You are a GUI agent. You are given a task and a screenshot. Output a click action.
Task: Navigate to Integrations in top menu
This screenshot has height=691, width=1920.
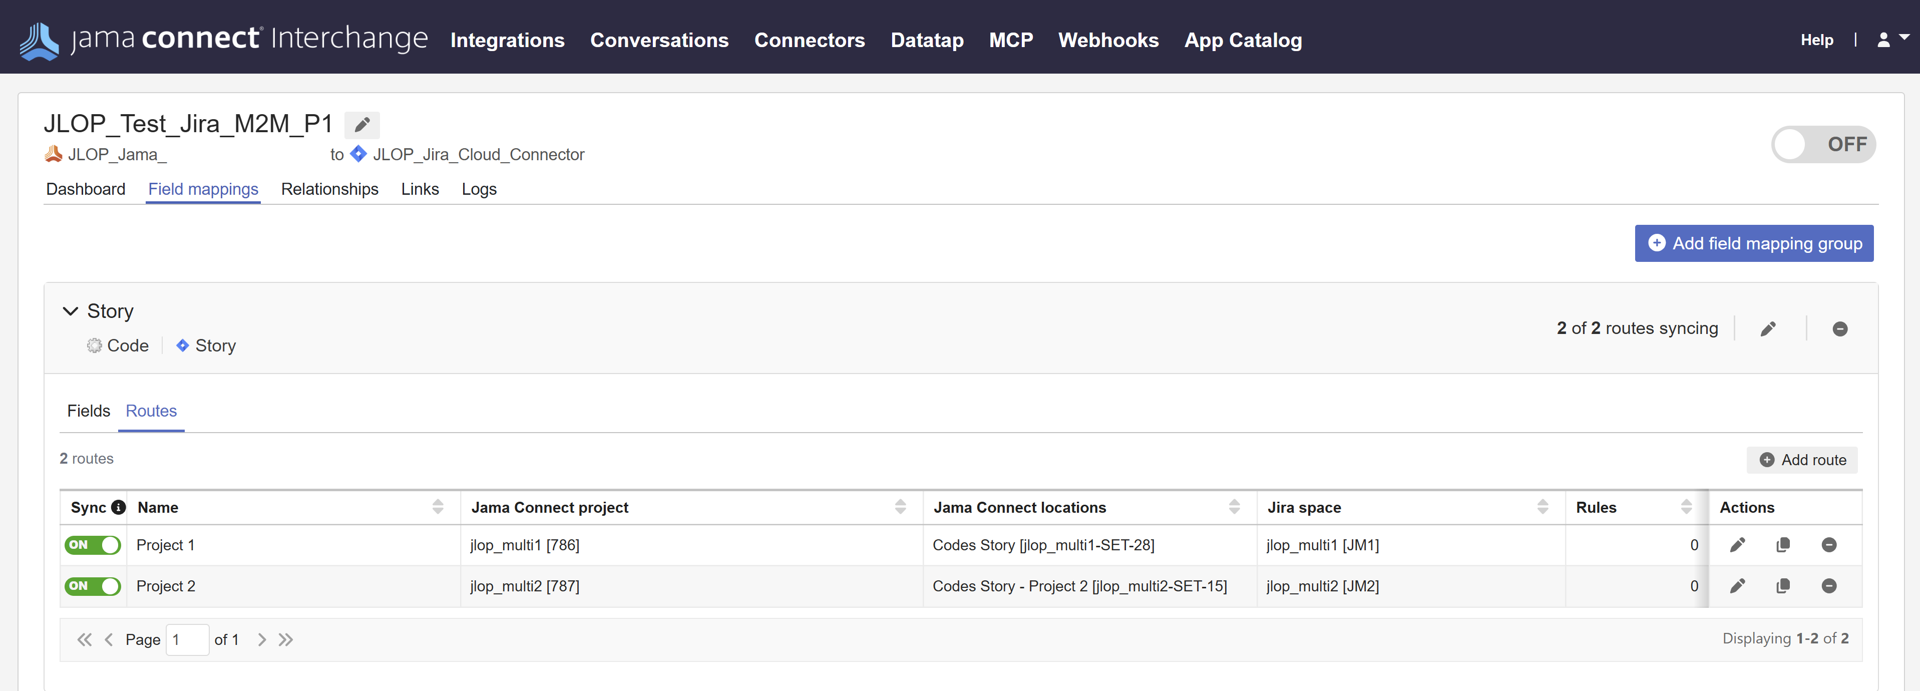[x=507, y=40]
